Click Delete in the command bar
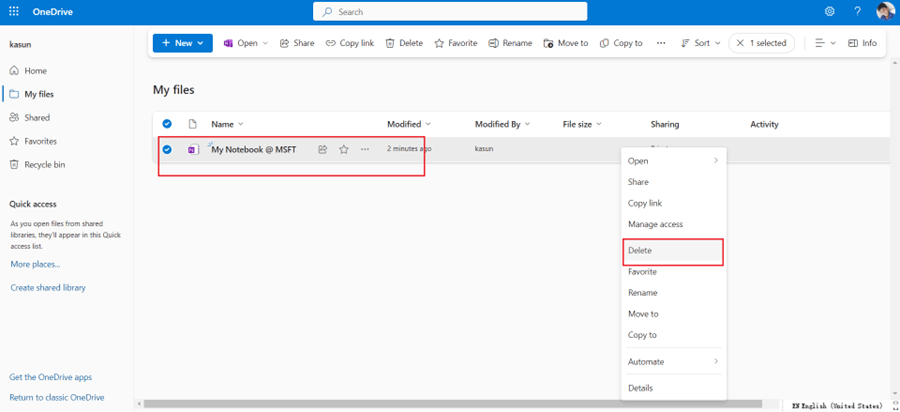 [x=404, y=43]
